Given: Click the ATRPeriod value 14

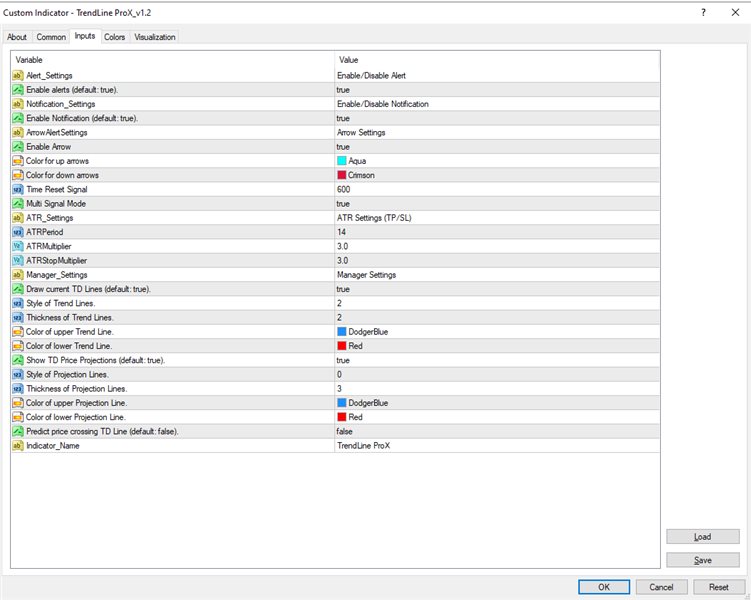Looking at the screenshot, I should coord(341,232).
